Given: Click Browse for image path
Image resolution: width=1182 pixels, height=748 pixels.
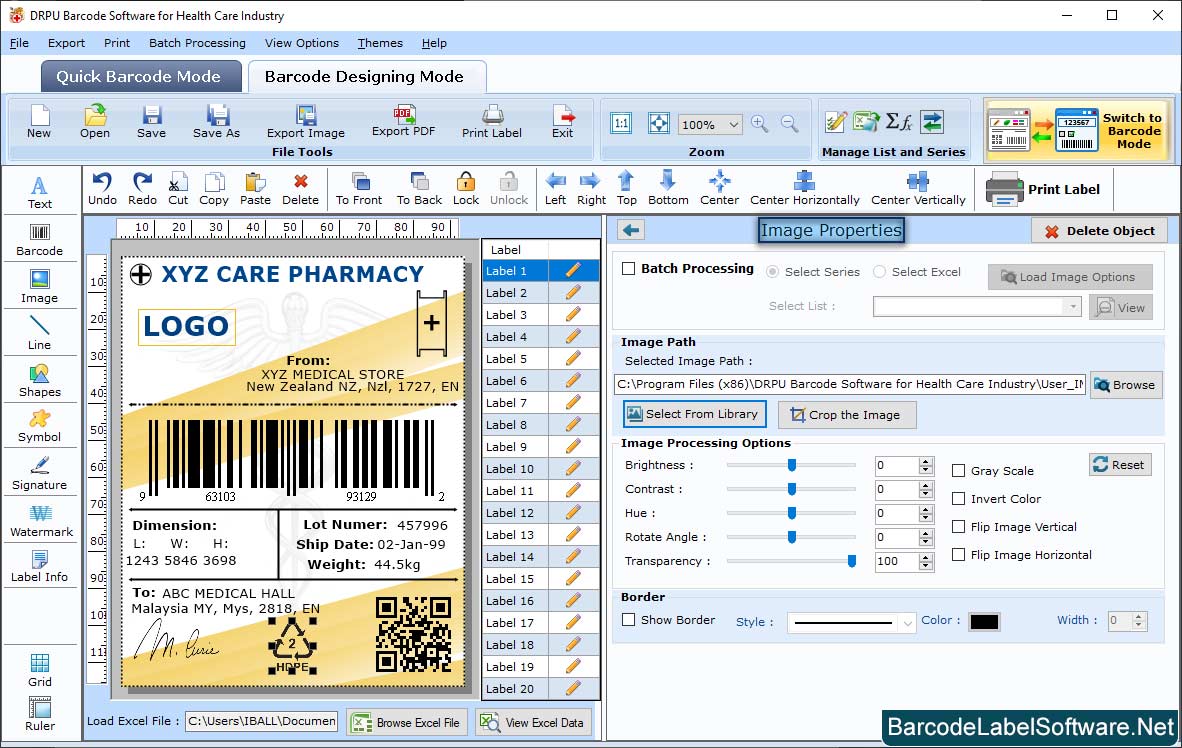Looking at the screenshot, I should coord(1125,385).
